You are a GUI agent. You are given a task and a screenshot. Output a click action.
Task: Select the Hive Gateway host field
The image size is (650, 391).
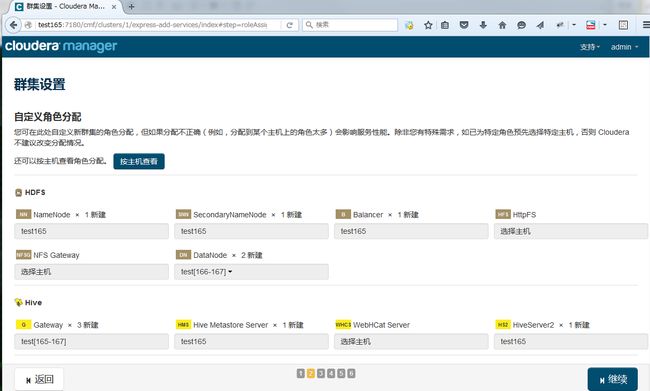[91, 341]
